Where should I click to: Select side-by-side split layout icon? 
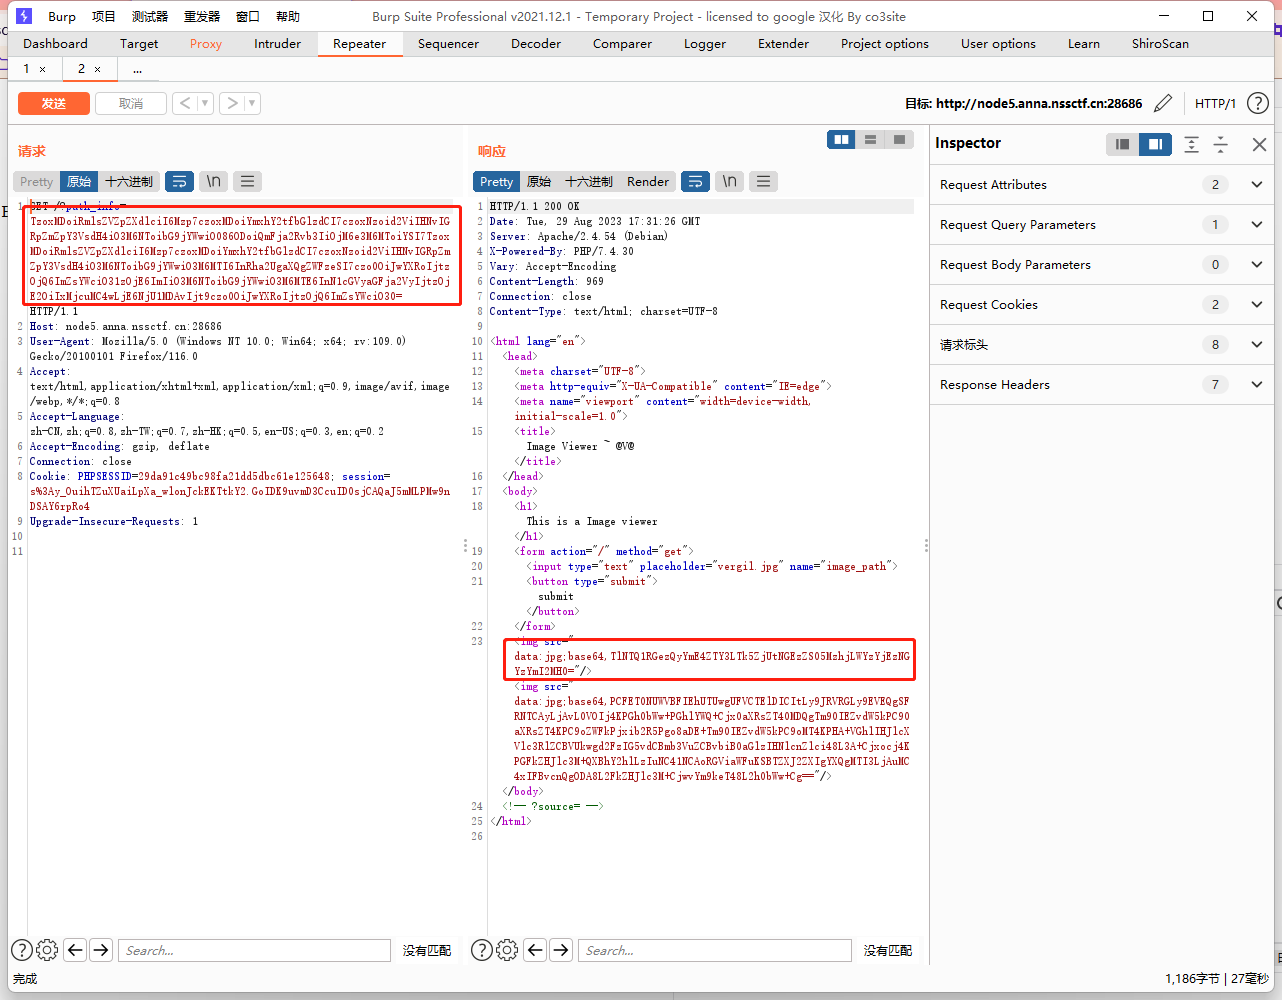coord(842,140)
